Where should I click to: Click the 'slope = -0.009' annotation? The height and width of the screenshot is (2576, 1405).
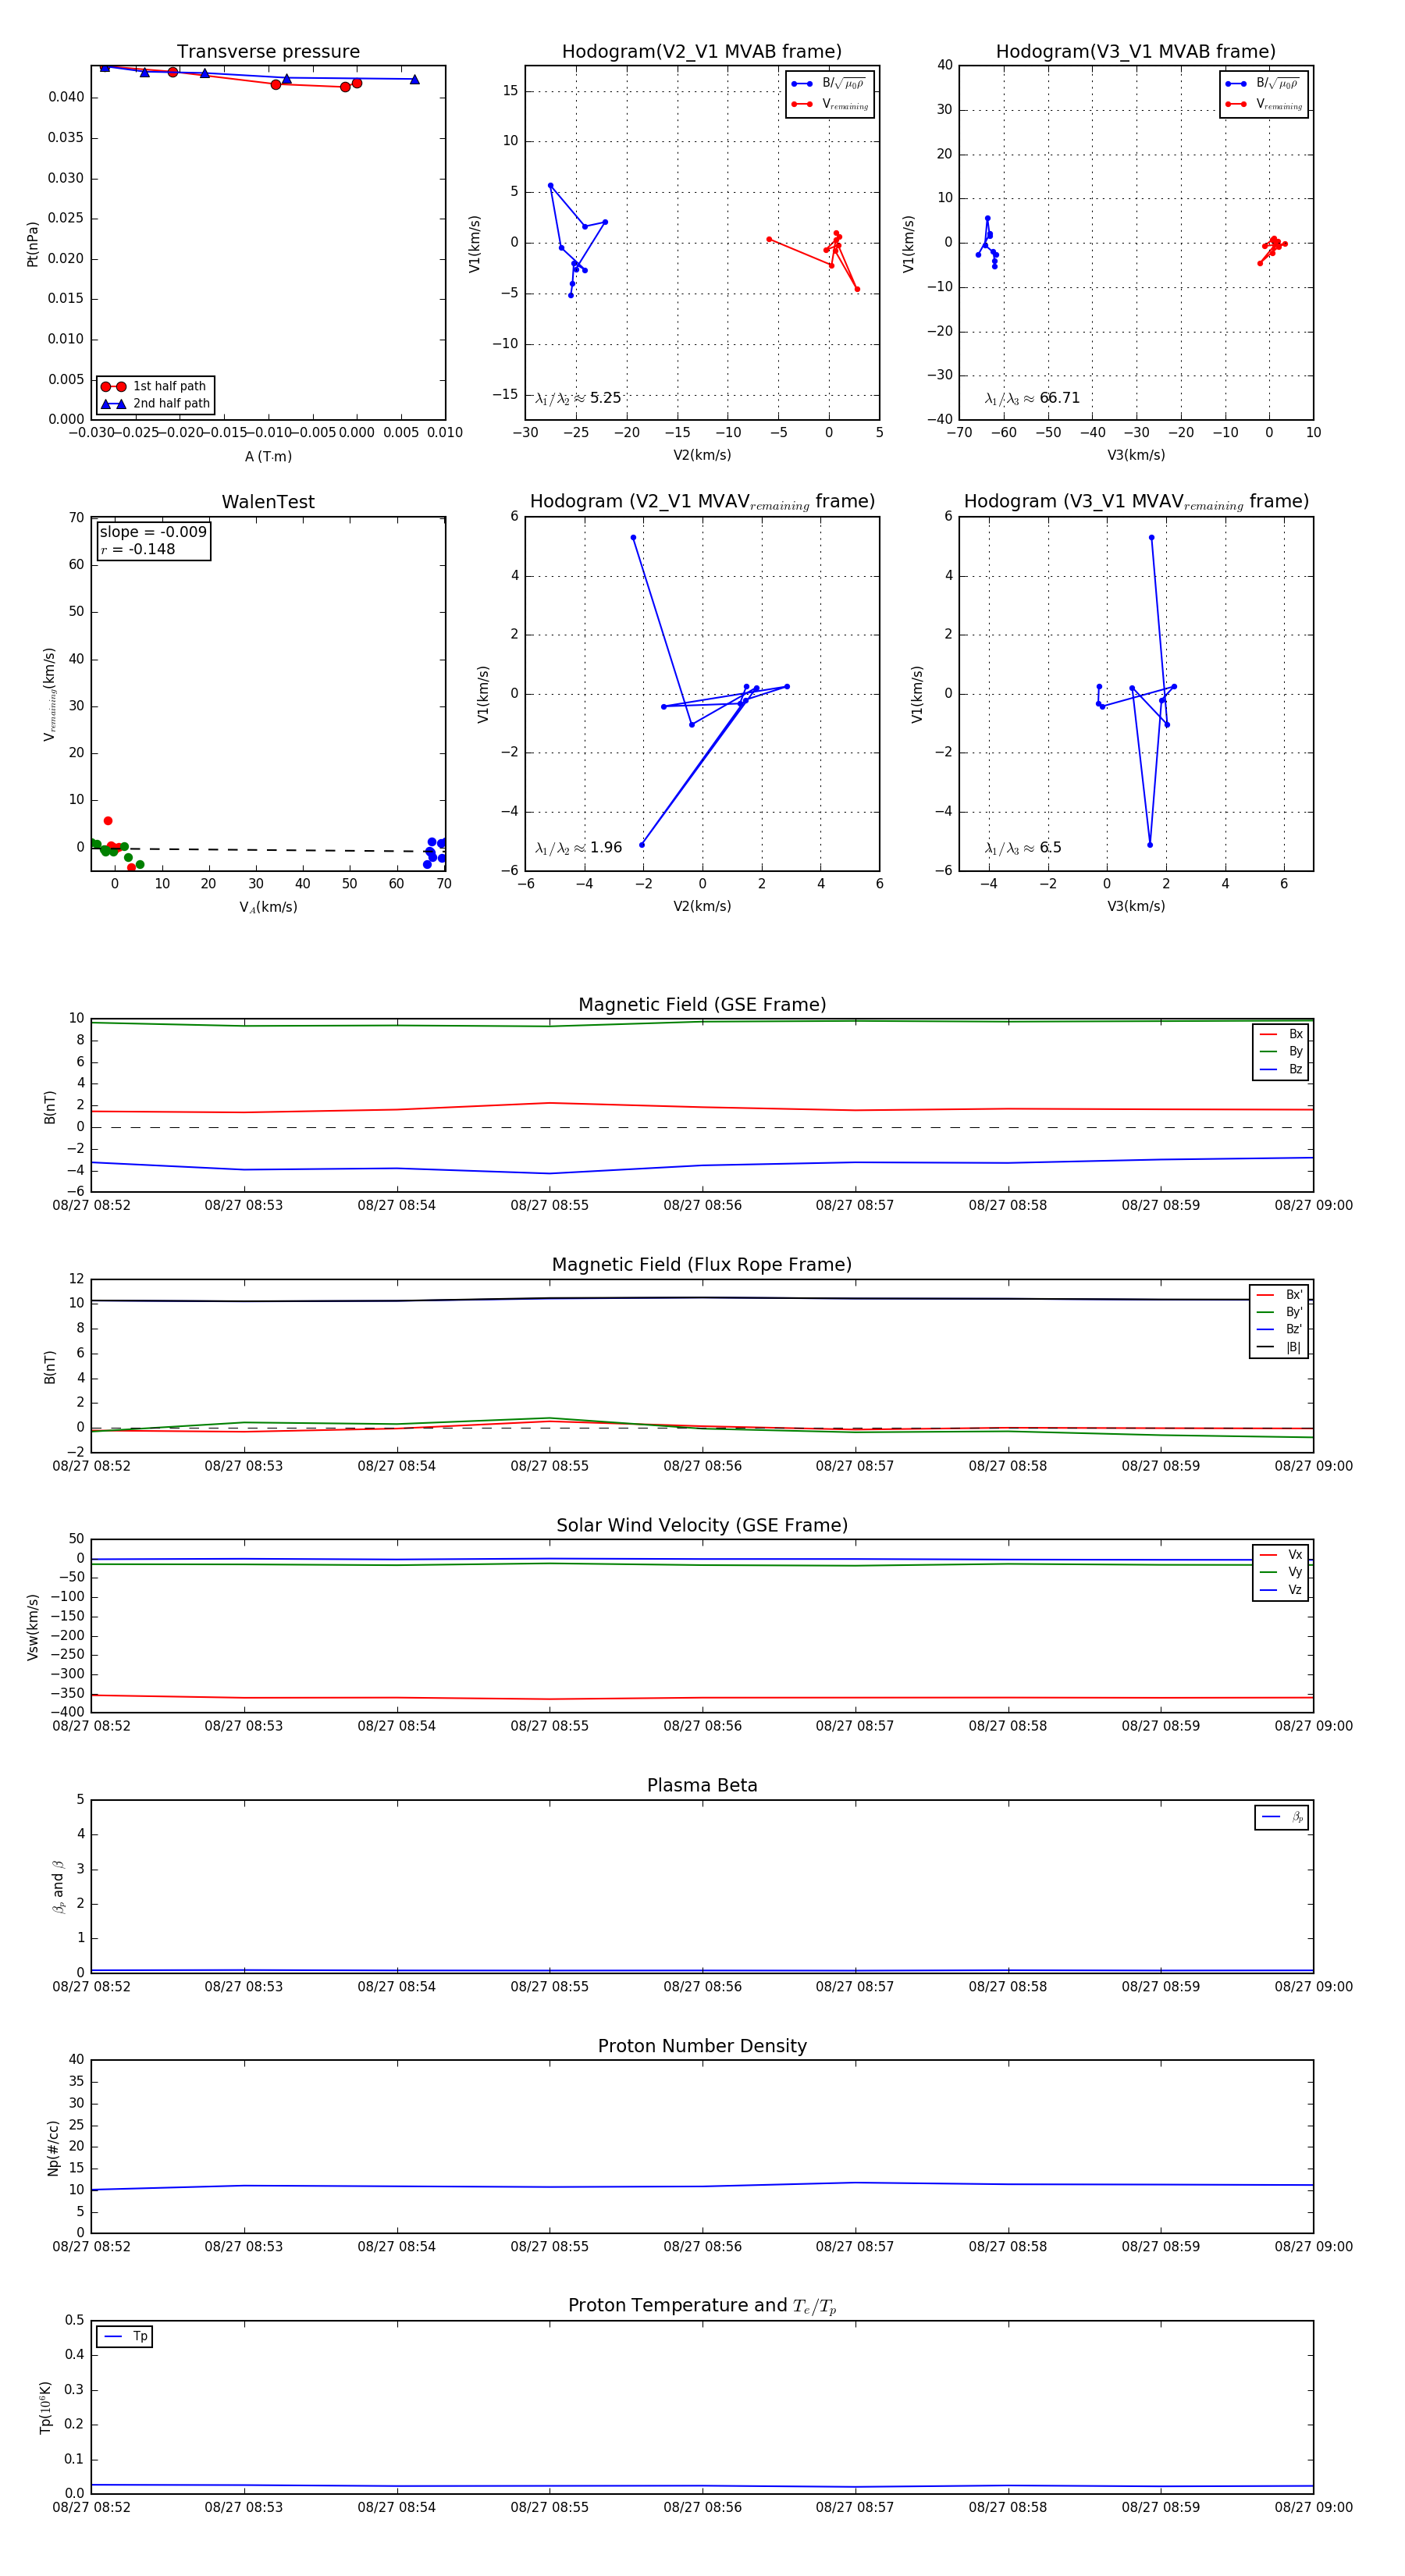(153, 532)
